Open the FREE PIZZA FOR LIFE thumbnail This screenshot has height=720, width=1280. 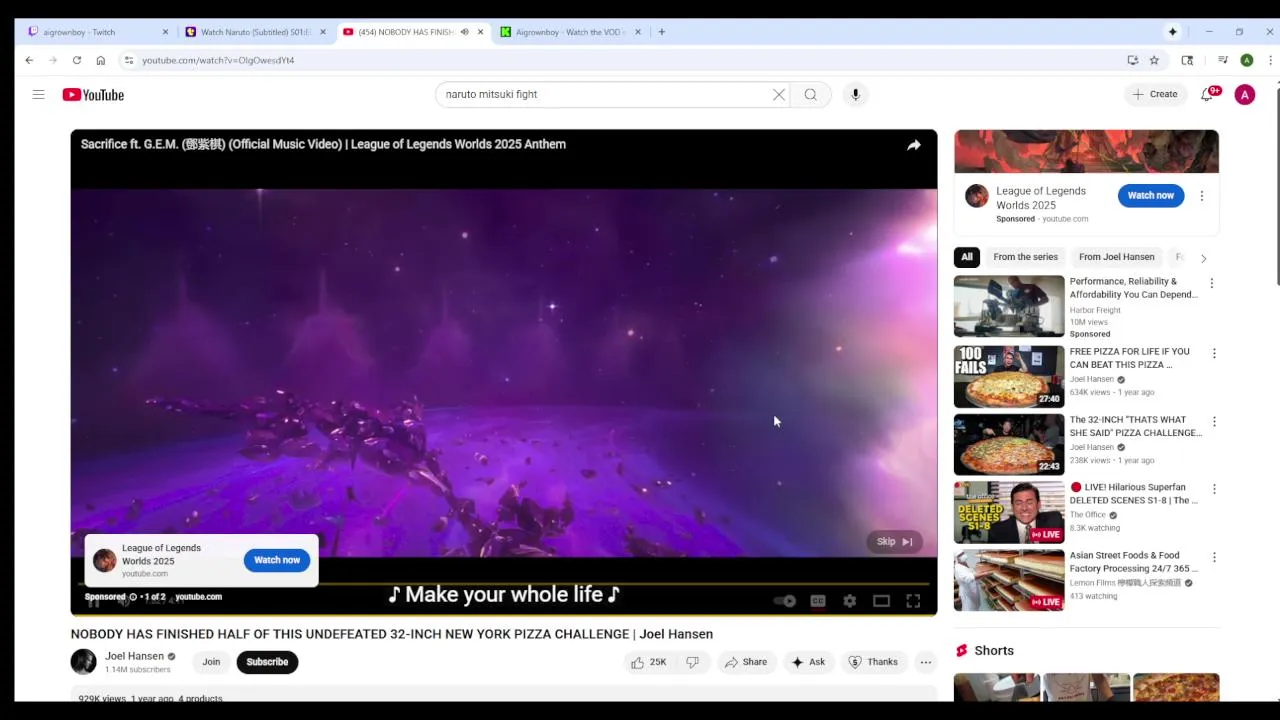[x=1009, y=377]
